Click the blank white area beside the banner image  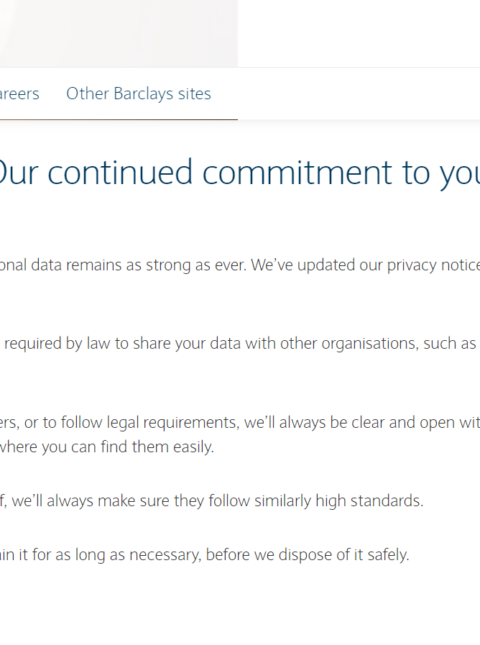[359, 33]
